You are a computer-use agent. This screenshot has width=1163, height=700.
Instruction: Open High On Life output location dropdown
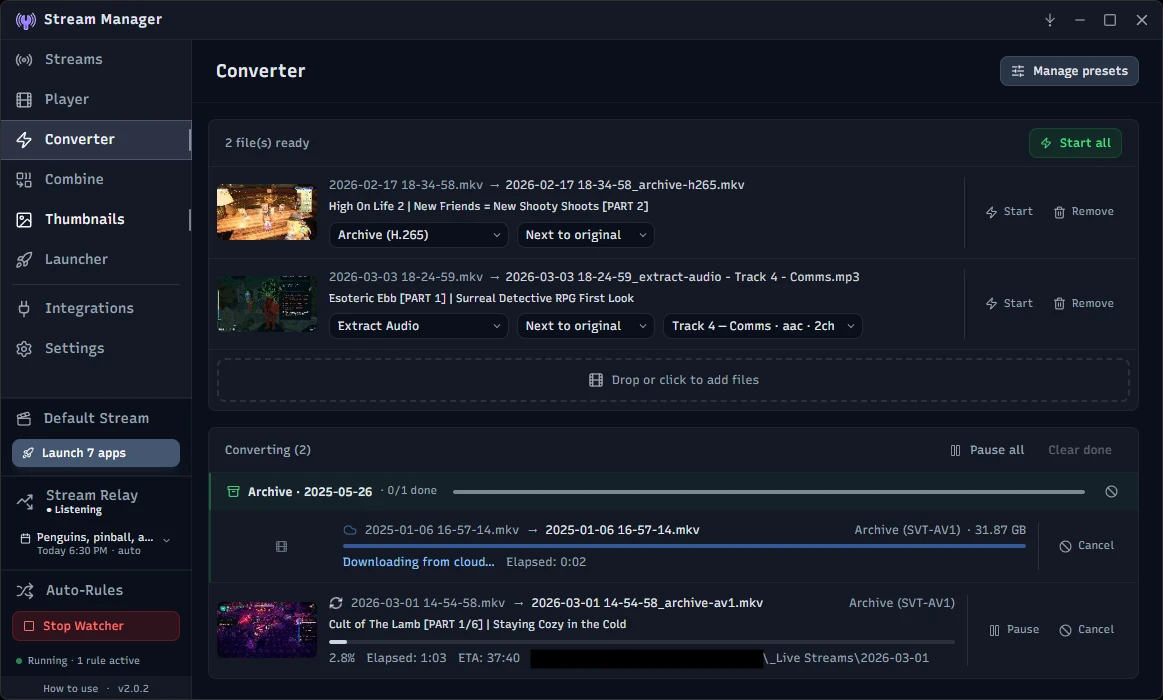(x=585, y=235)
